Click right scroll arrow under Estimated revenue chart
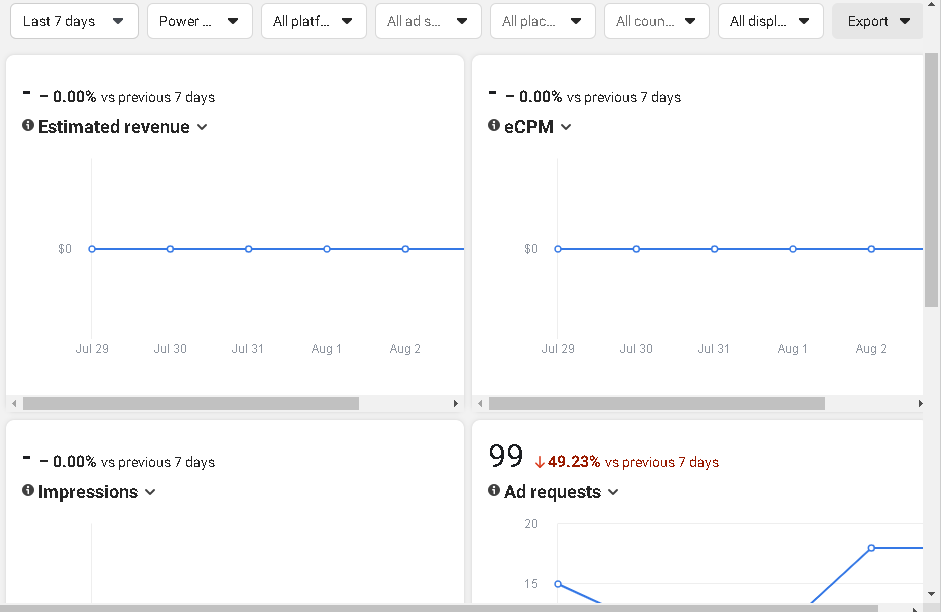 (x=456, y=403)
